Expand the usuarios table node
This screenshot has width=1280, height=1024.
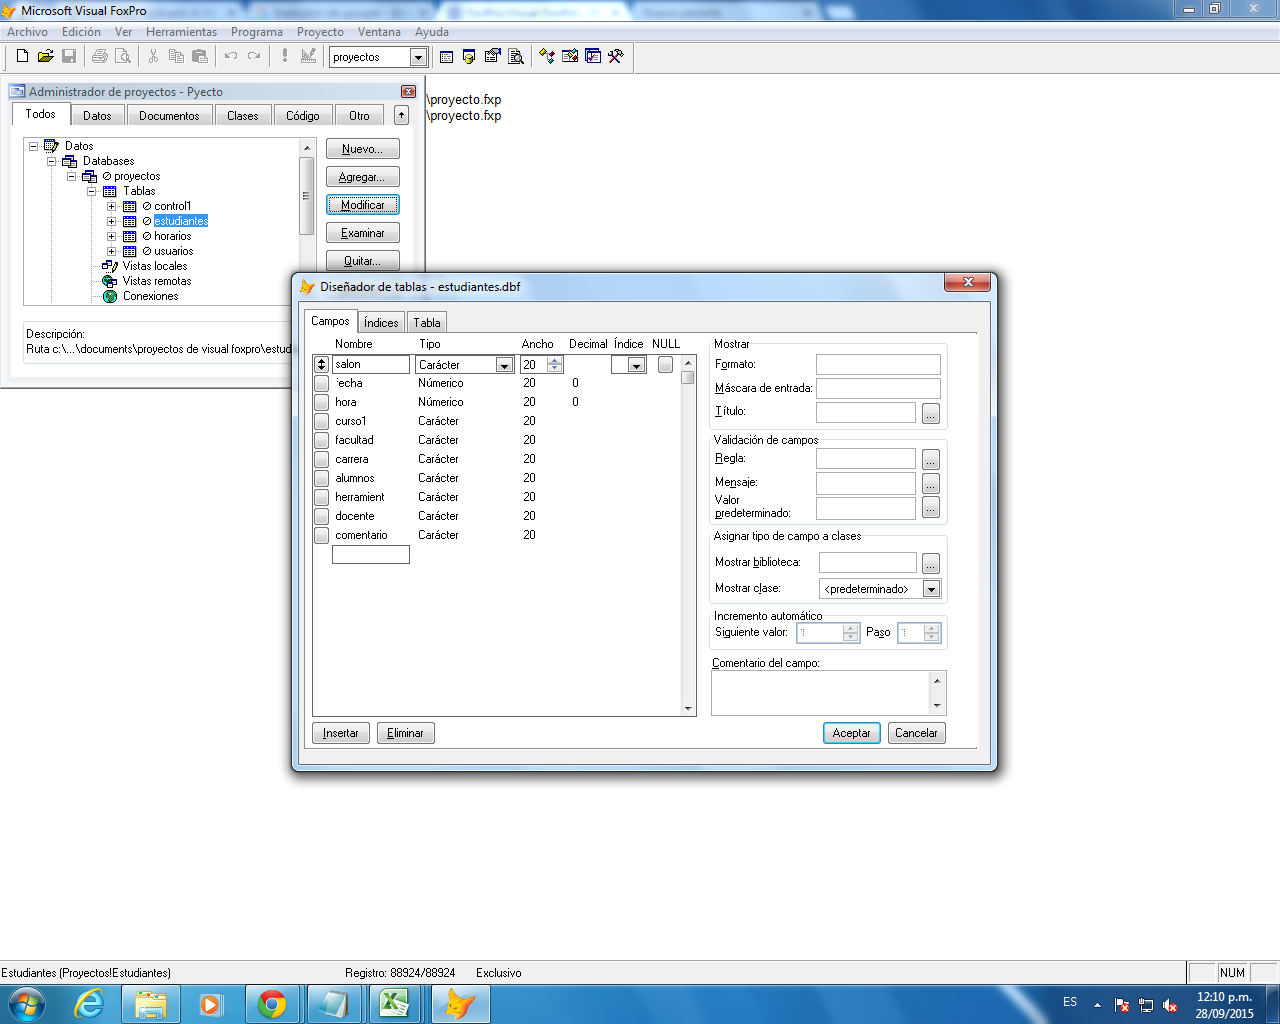point(112,251)
